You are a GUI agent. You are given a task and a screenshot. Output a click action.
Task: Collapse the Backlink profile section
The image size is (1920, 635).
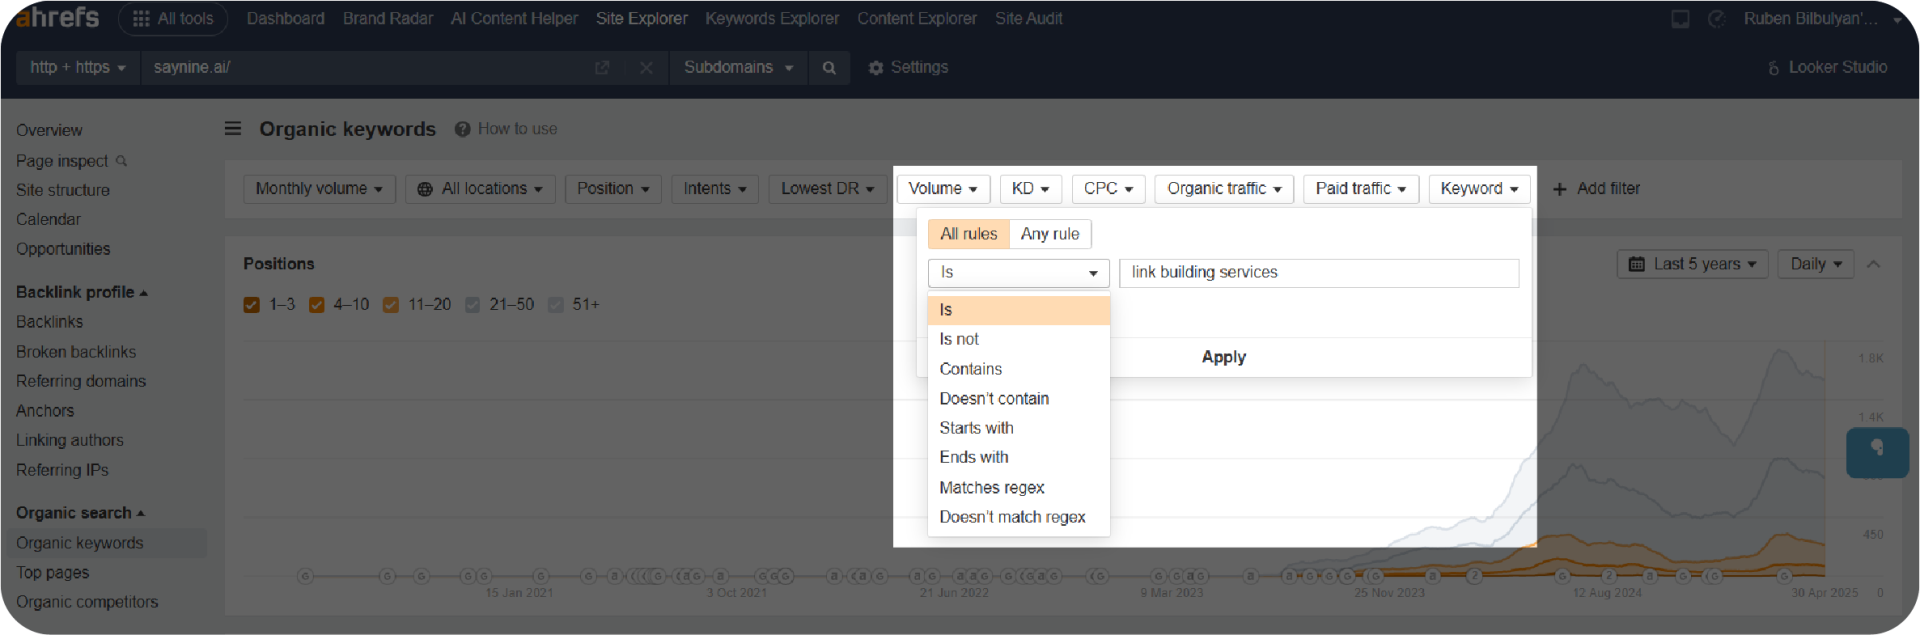(x=82, y=292)
